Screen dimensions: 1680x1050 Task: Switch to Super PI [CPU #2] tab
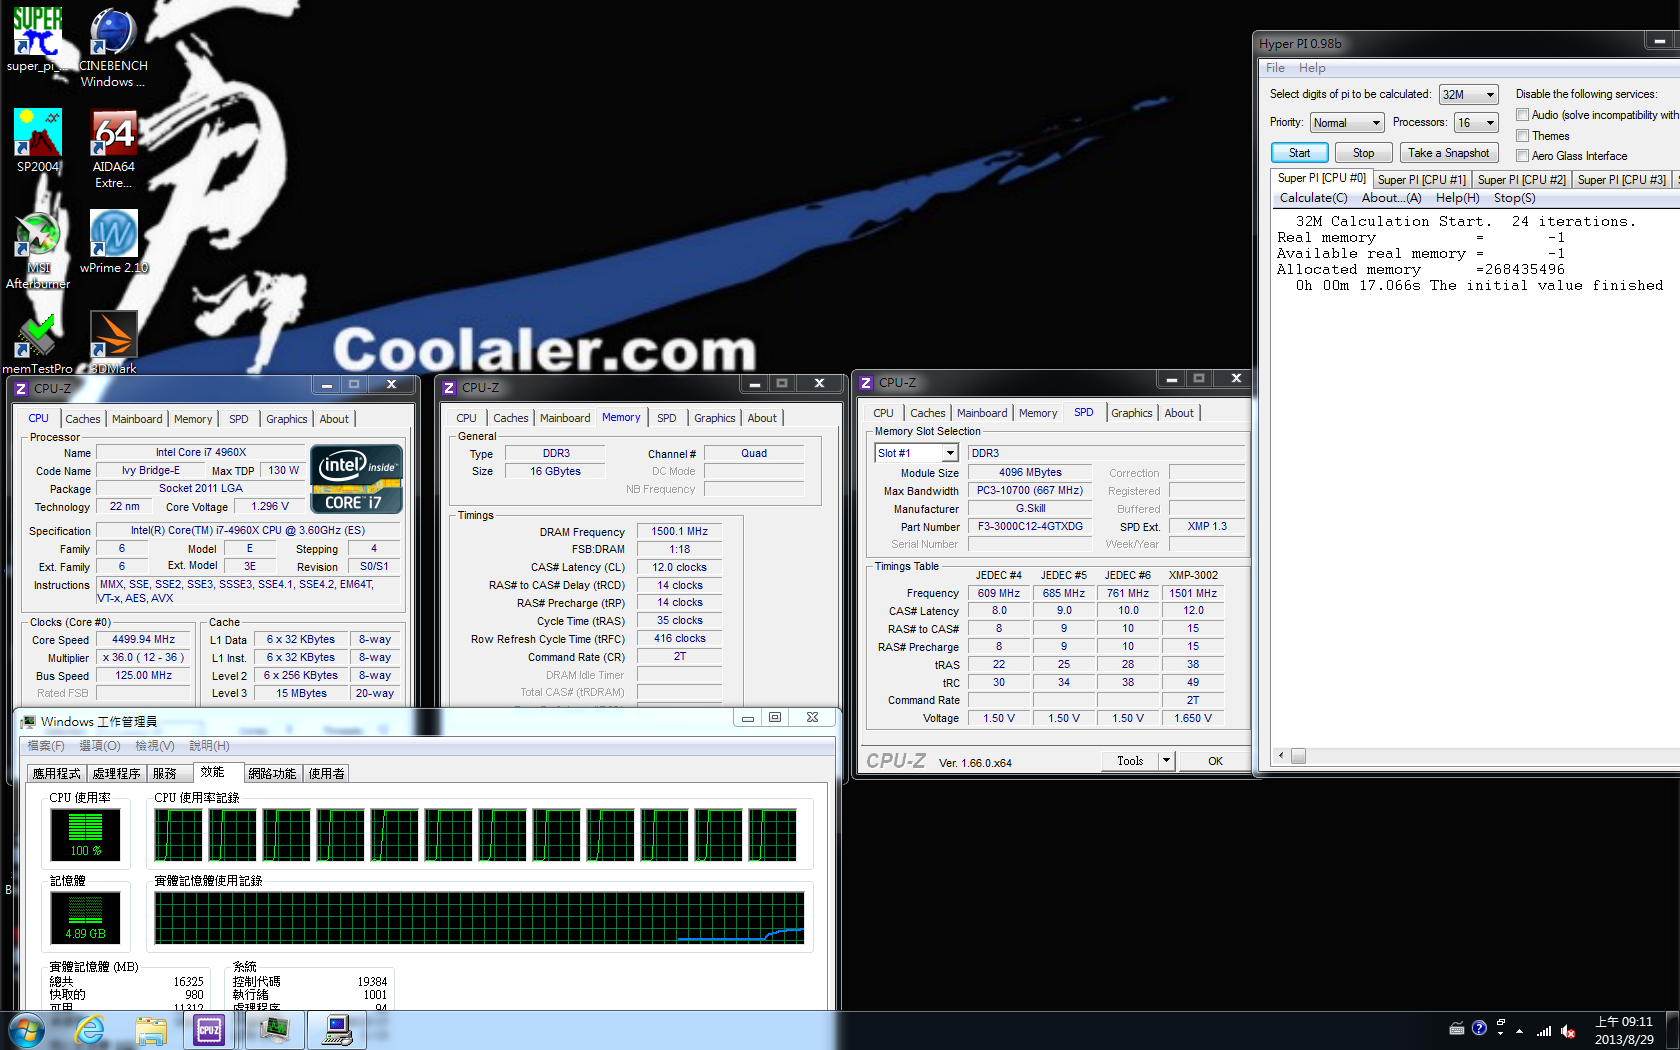(x=1521, y=180)
